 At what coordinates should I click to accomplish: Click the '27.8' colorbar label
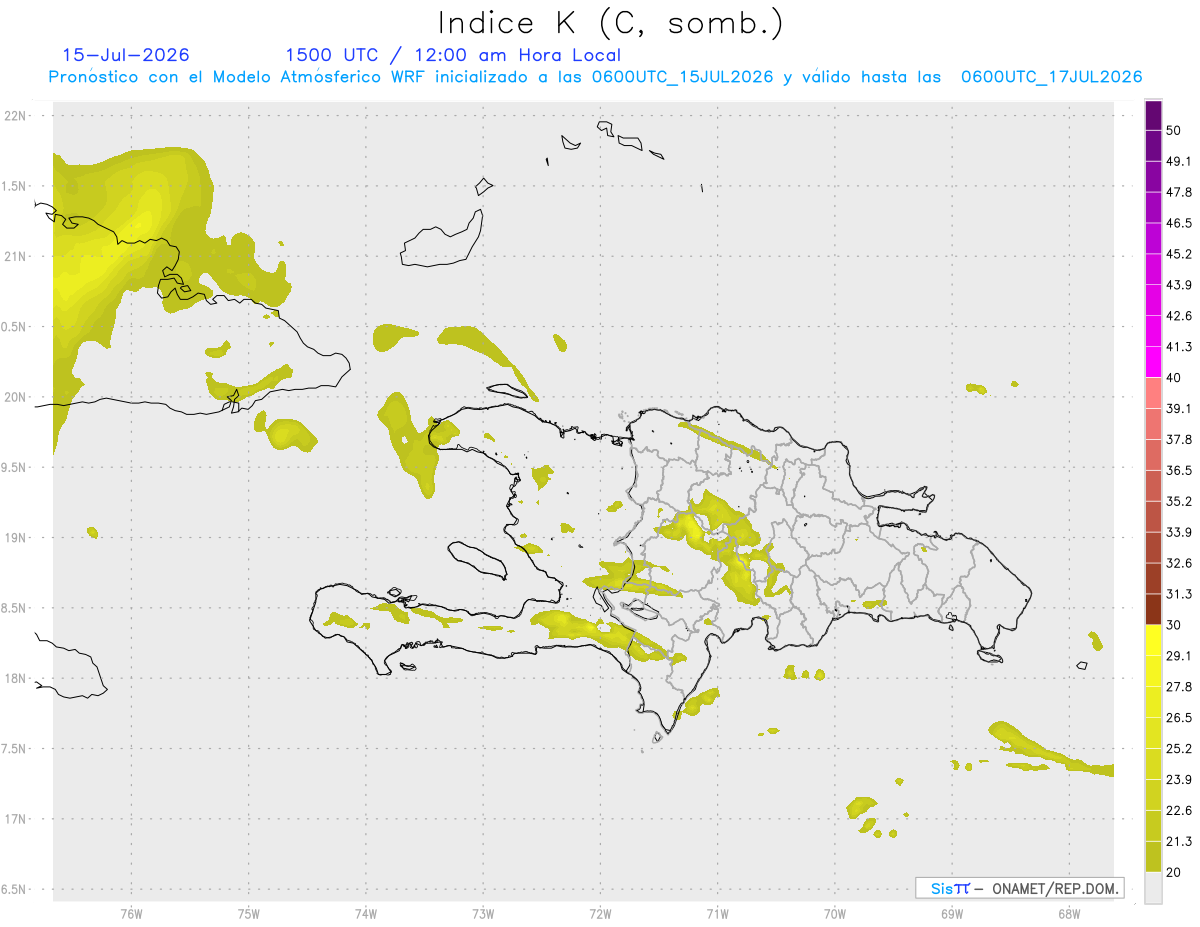1179,686
